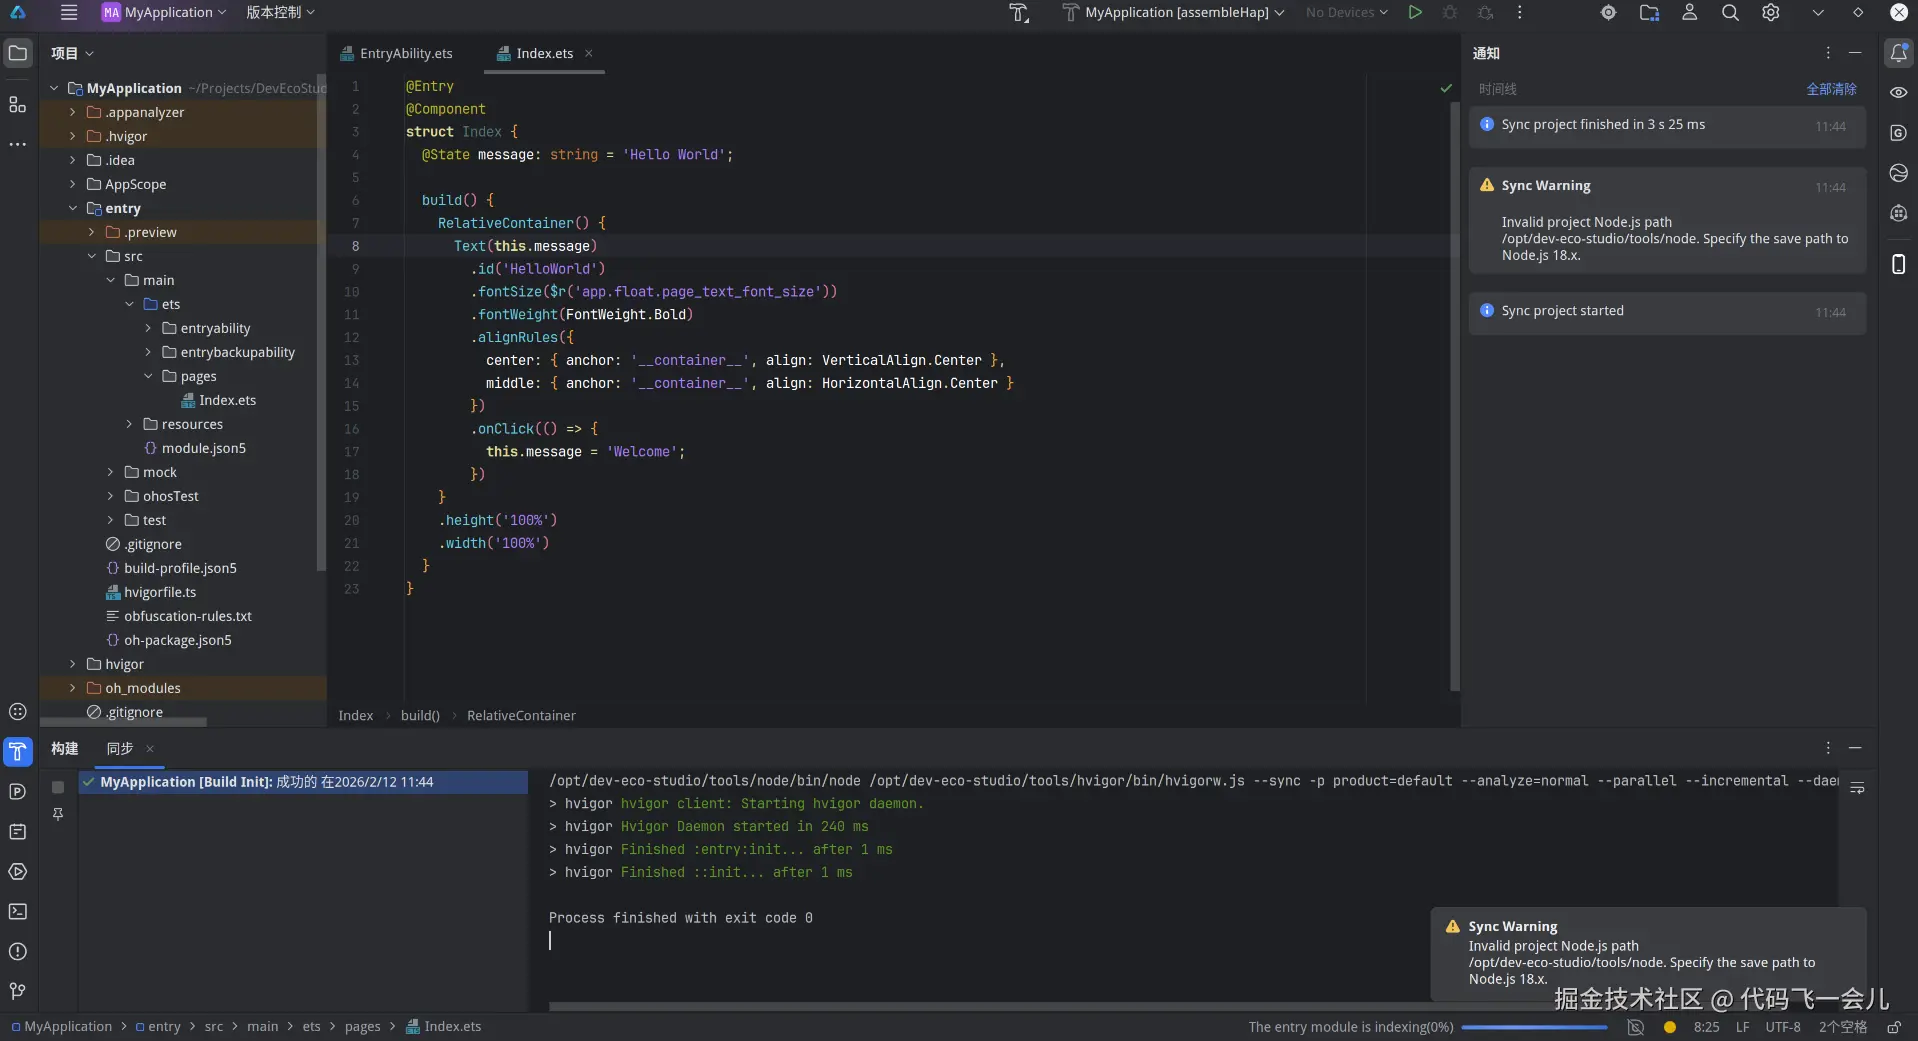Toggle pin on build output tab
The width and height of the screenshot is (1918, 1041).
click(x=58, y=814)
